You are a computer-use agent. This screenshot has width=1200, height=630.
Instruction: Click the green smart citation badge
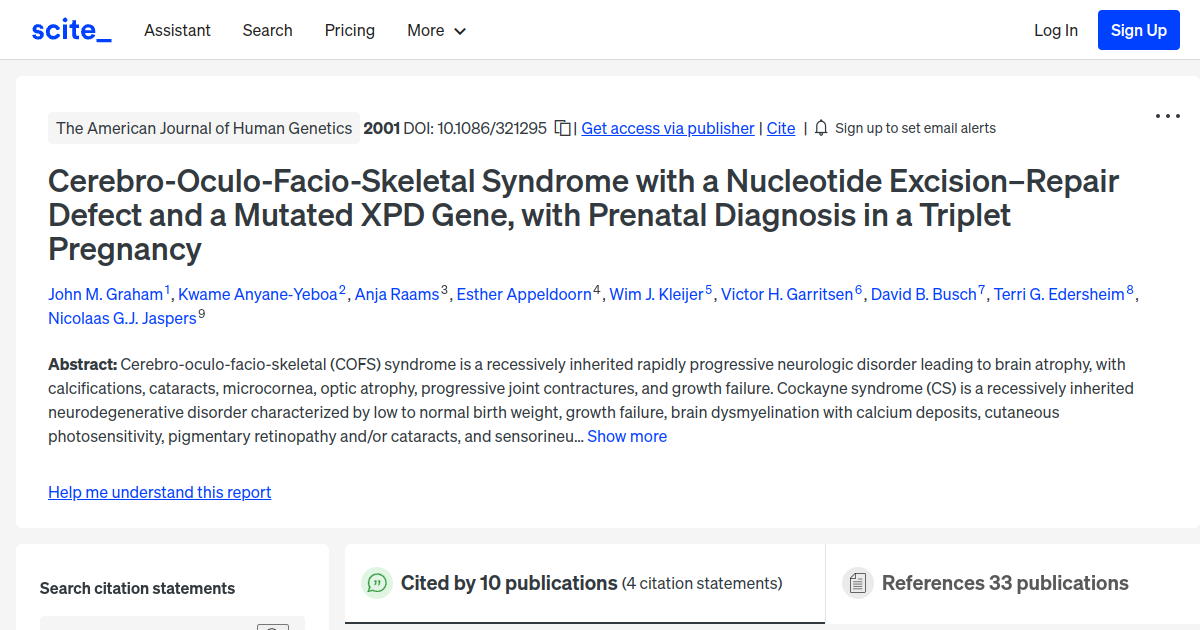point(377,583)
